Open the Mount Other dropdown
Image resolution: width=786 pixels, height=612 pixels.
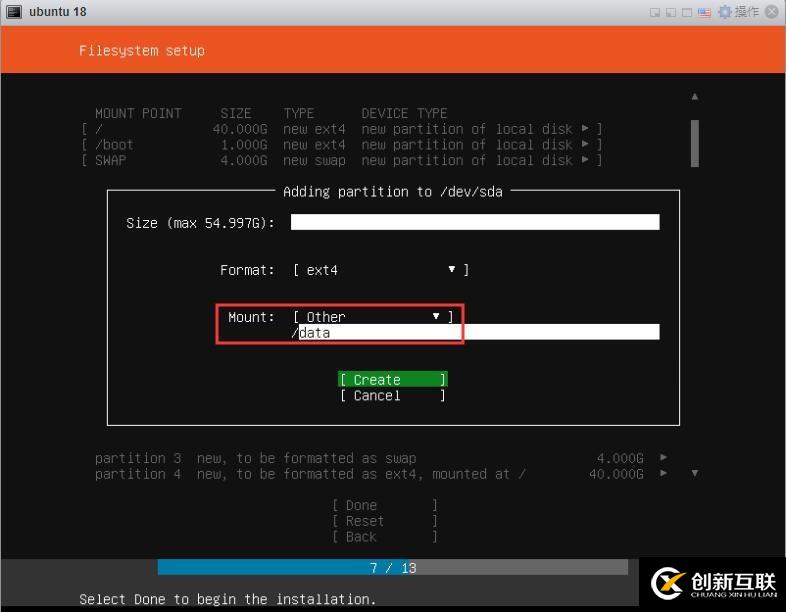tap(373, 317)
